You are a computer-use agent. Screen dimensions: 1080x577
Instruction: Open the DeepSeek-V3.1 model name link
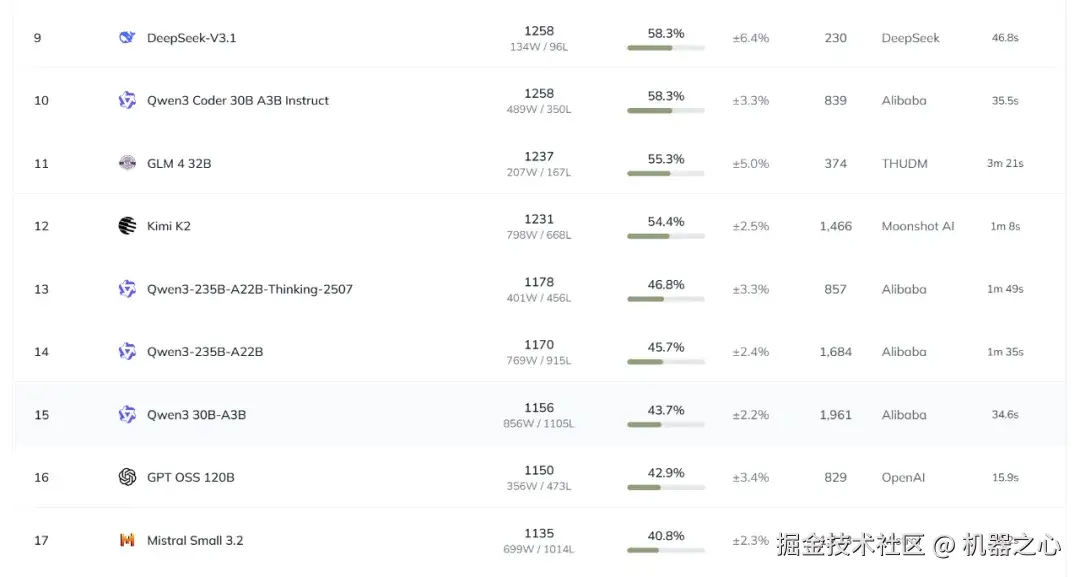tap(191, 38)
